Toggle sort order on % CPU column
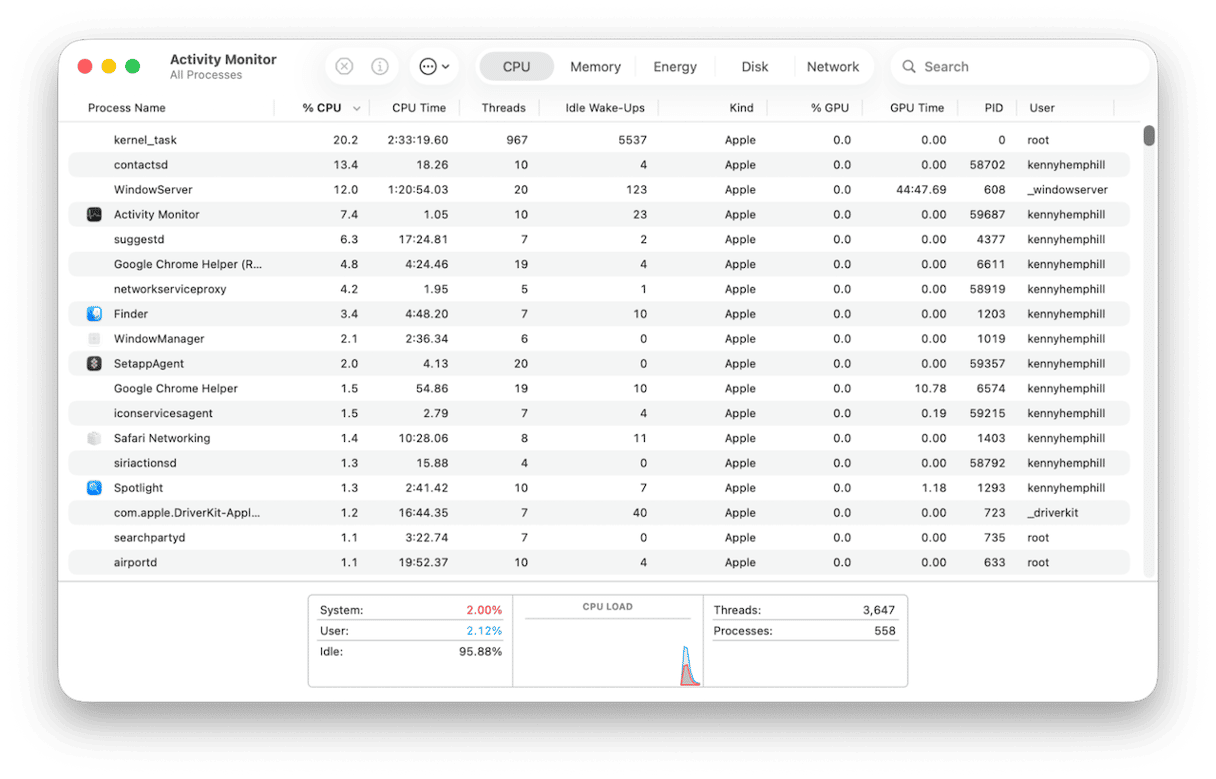Screen dimensions: 1216x779 point(322,108)
